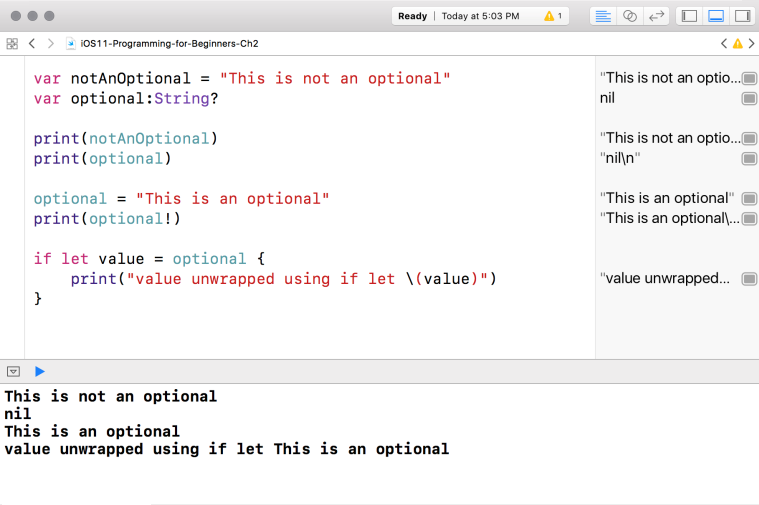The image size is (759, 505).
Task: Click the print(optional!) code line
Action: point(108,219)
